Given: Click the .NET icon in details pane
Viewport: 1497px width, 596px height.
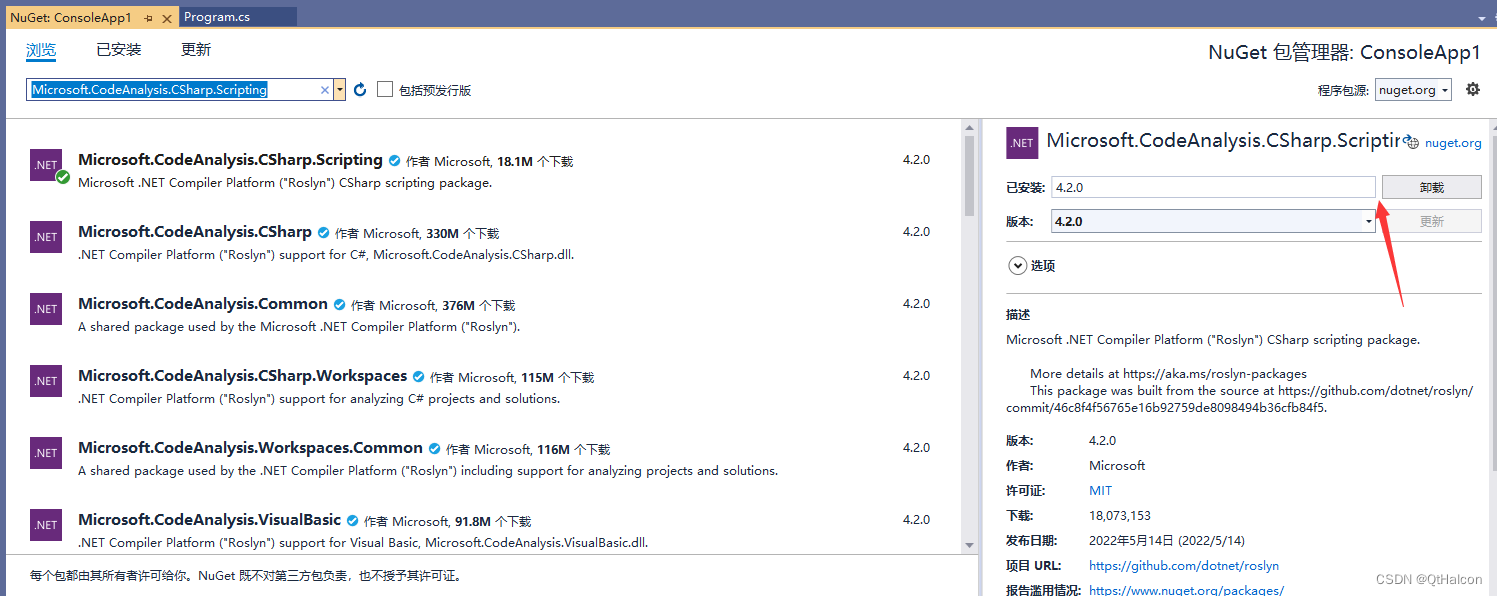Looking at the screenshot, I should tap(1022, 143).
